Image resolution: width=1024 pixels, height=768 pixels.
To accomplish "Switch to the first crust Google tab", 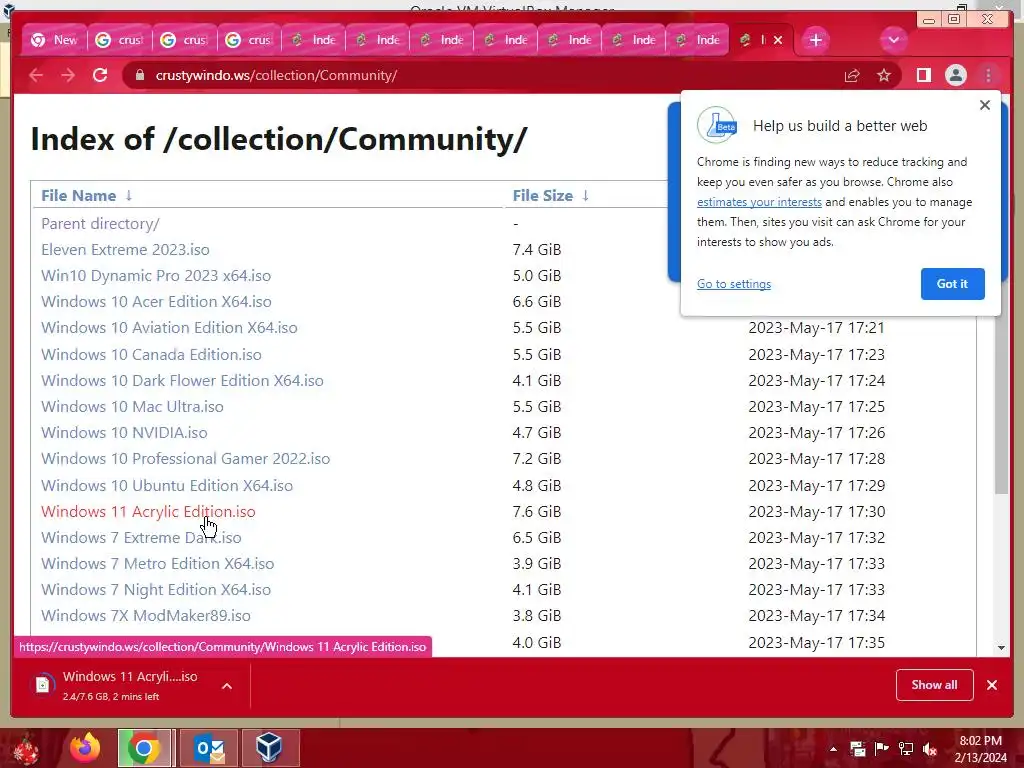I will (x=119, y=40).
